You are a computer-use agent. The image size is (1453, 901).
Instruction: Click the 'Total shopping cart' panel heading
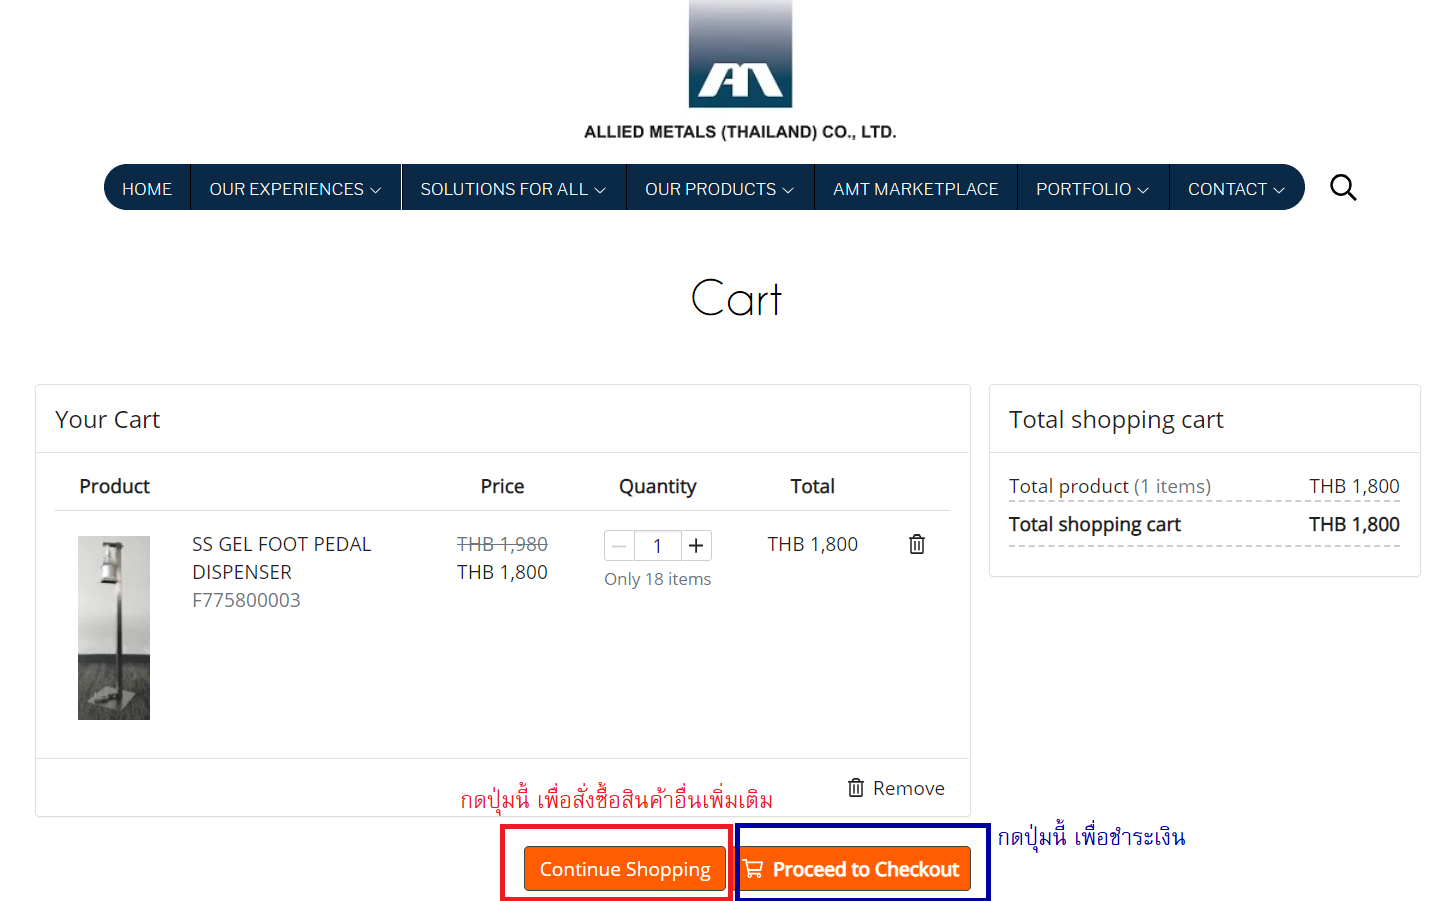tap(1116, 419)
